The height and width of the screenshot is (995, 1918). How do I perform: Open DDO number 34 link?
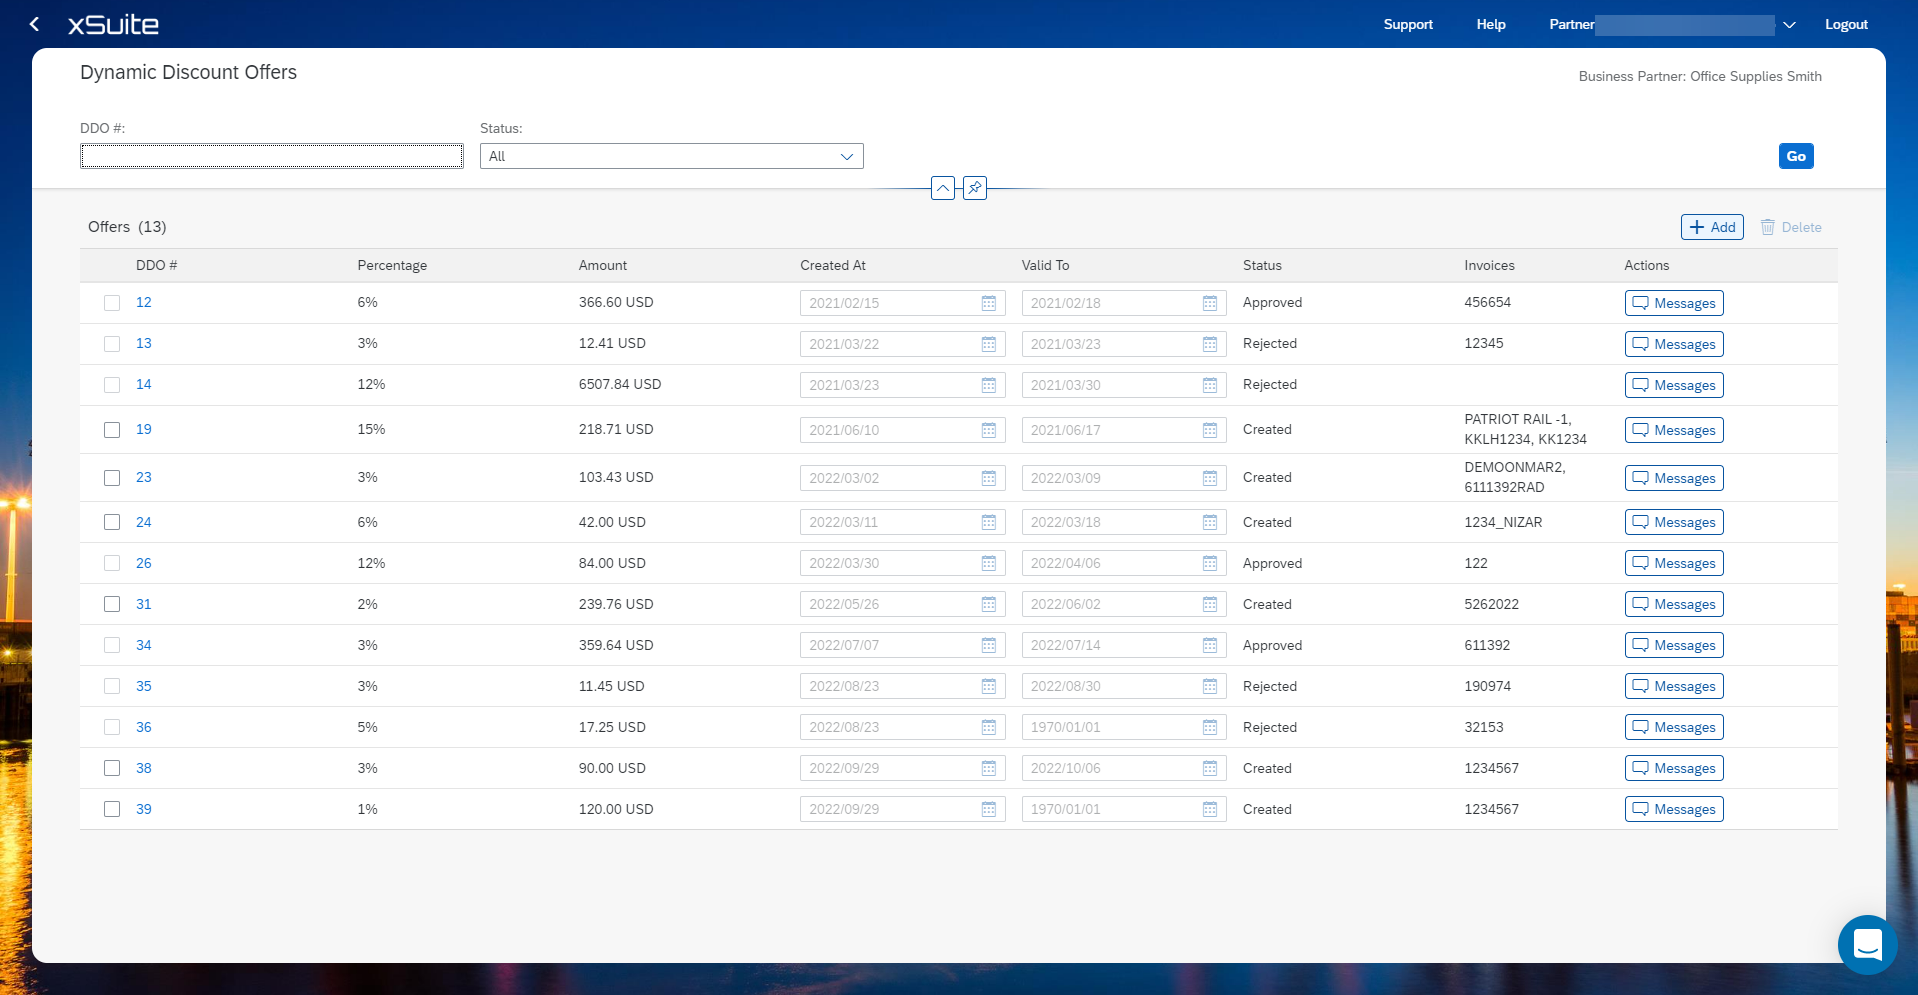coord(144,645)
